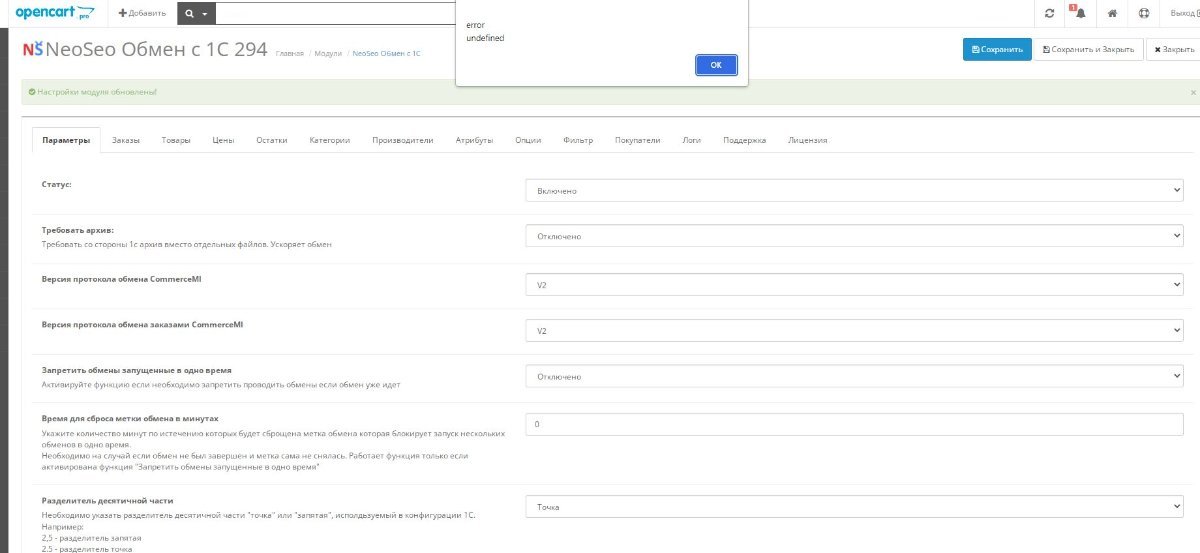Open the Опции tab
Image resolution: width=1200 pixels, height=553 pixels.
[x=528, y=140]
